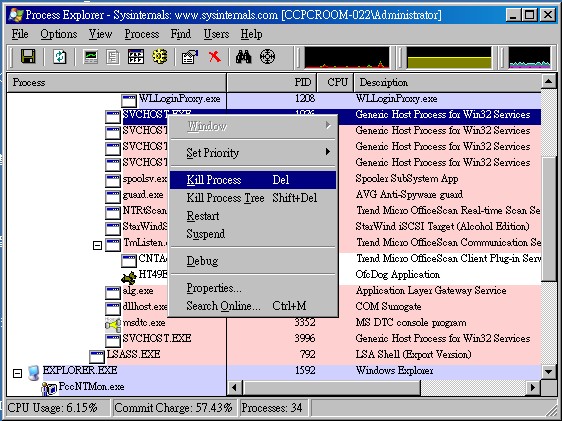Click the Refresh Now toolbar icon
562x421 pixels.
59,57
